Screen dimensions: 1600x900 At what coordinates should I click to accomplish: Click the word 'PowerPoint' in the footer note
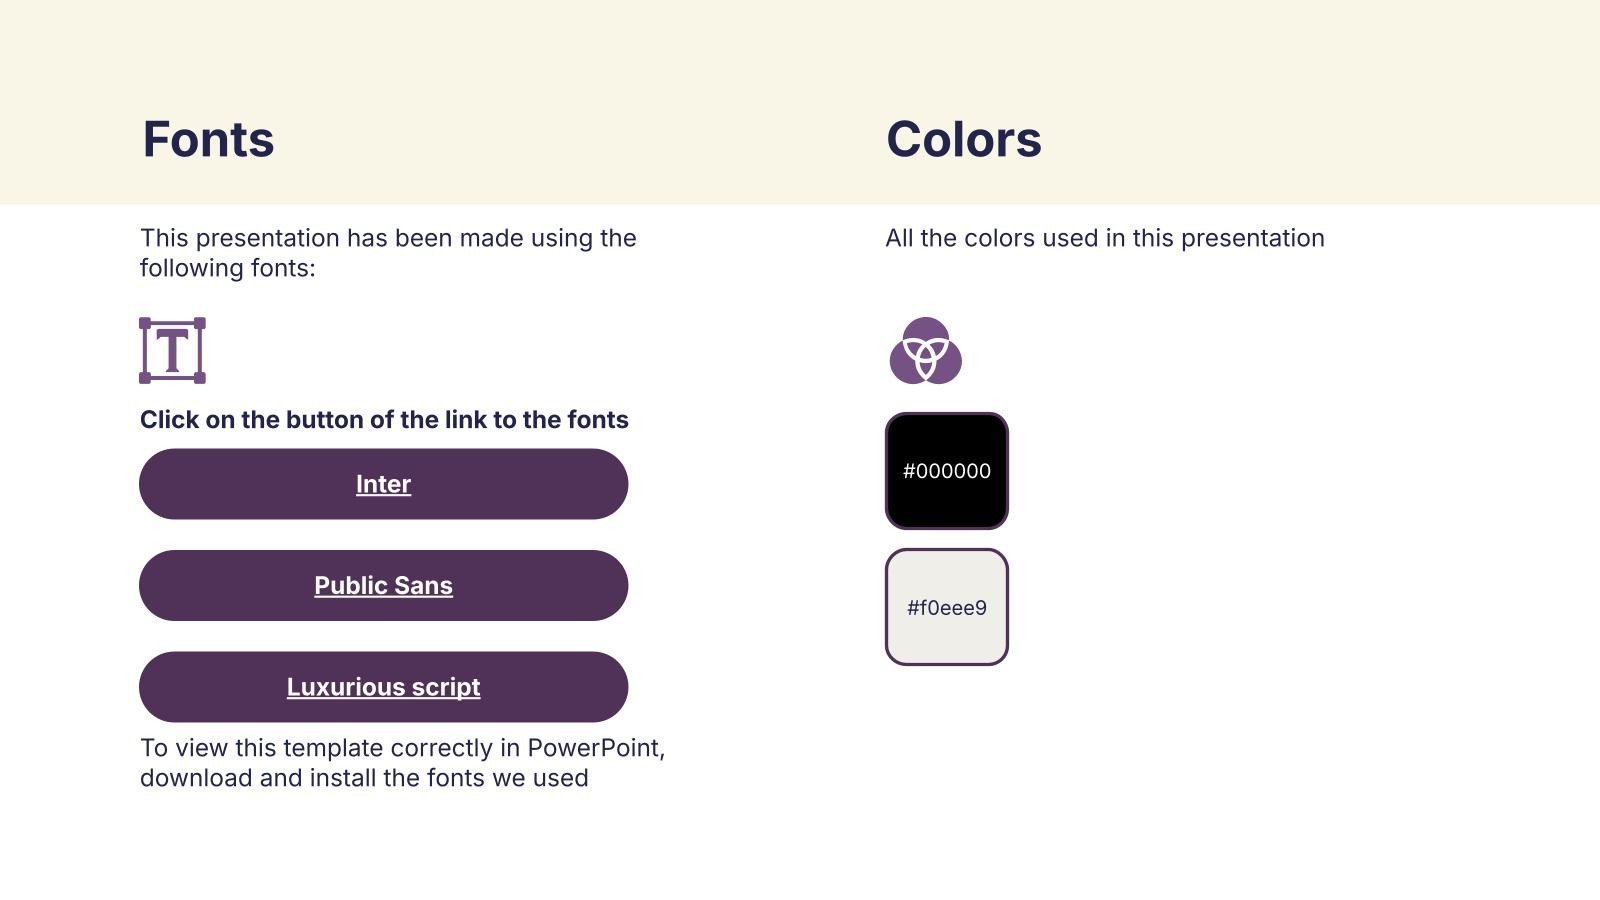[x=593, y=748]
